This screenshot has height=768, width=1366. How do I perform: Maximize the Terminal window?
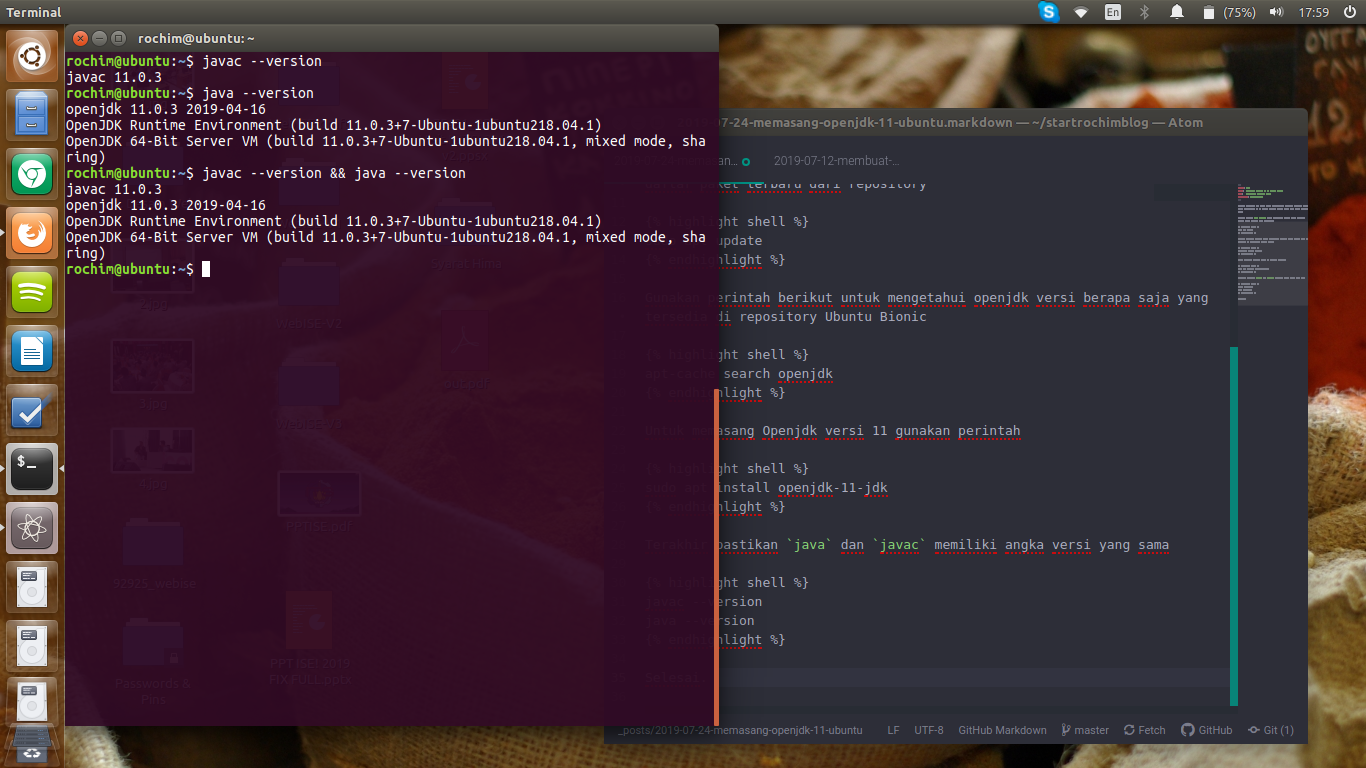pyautogui.click(x=118, y=38)
